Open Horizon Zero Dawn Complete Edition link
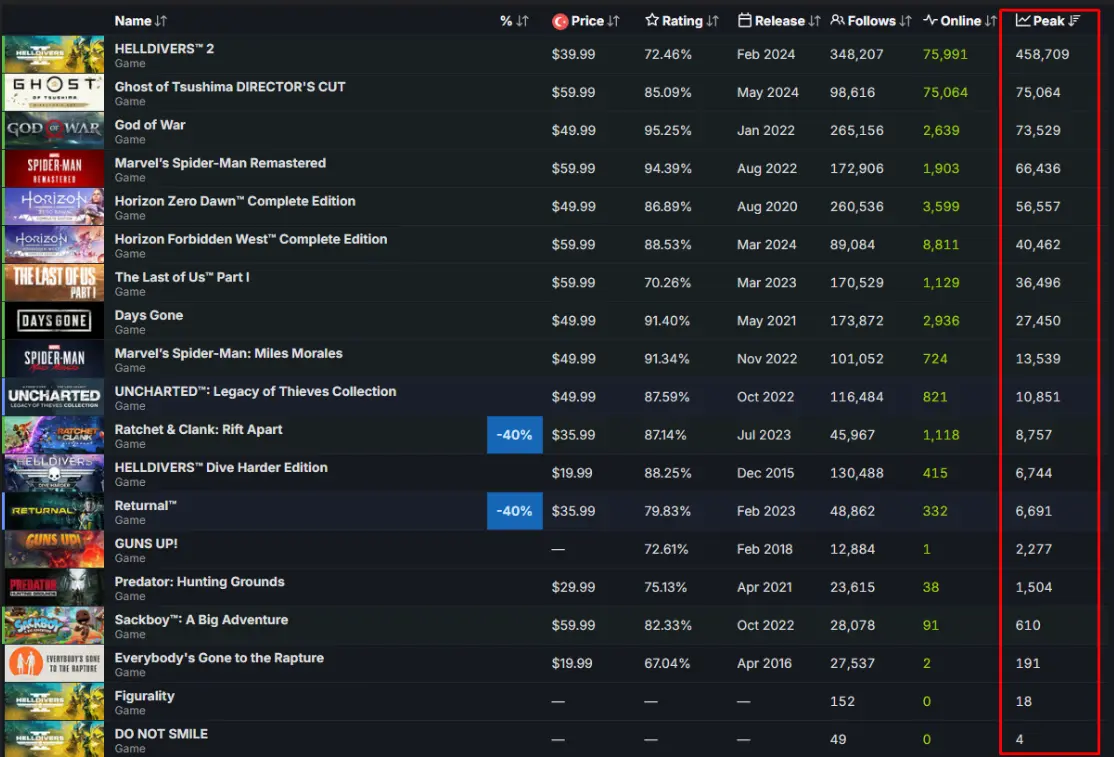The image size is (1114, 757). [x=234, y=201]
